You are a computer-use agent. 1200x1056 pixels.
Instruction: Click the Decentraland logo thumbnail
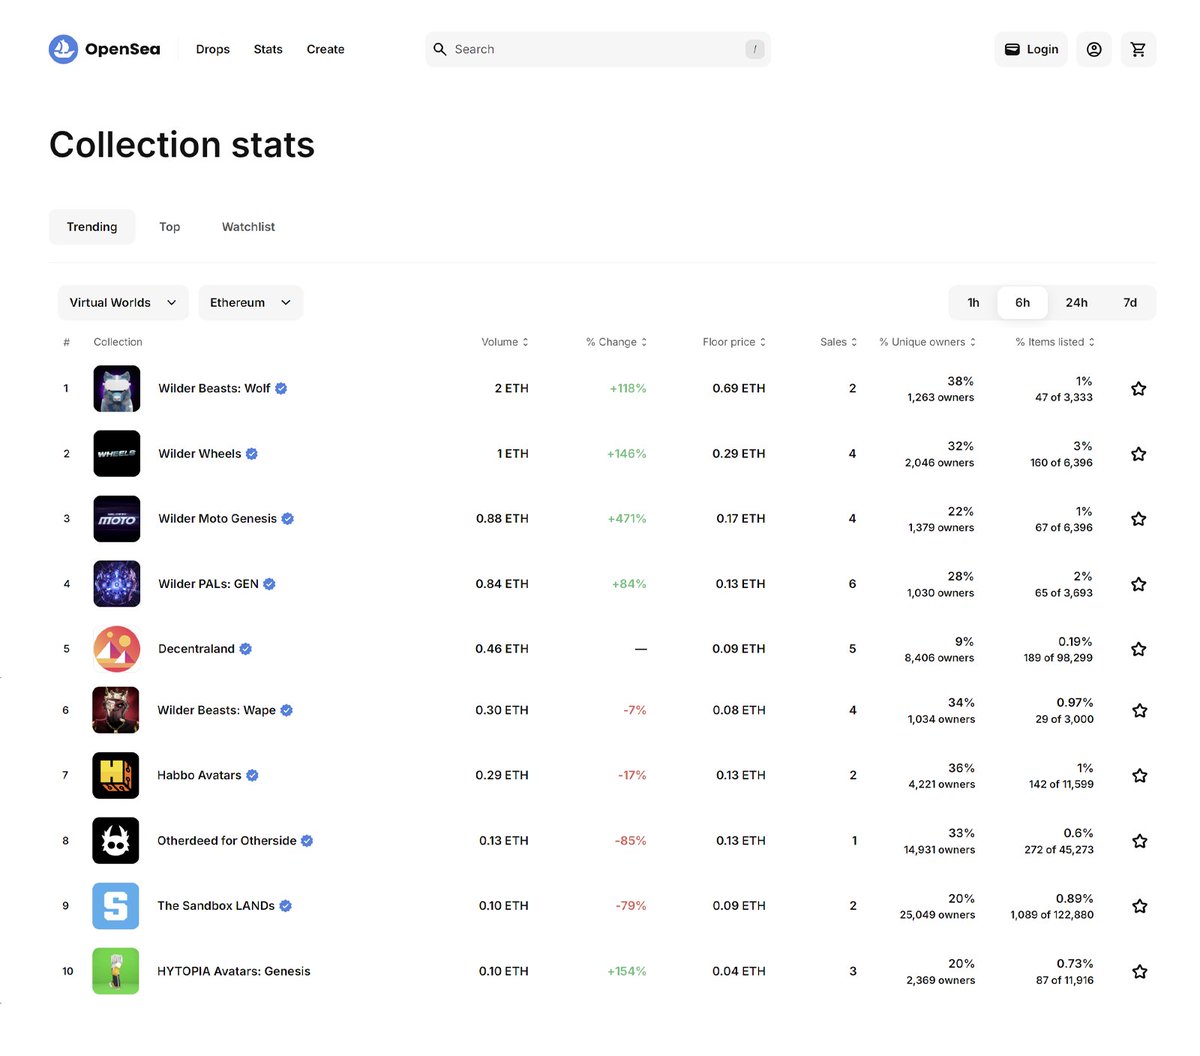(117, 649)
